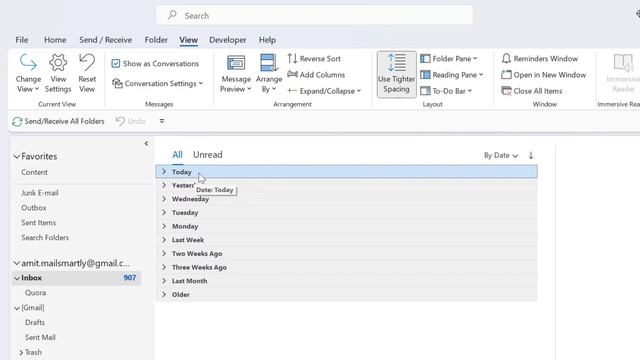The image size is (640, 360).
Task: Uncheck Show as Conversations checkbox
Action: coord(116,64)
